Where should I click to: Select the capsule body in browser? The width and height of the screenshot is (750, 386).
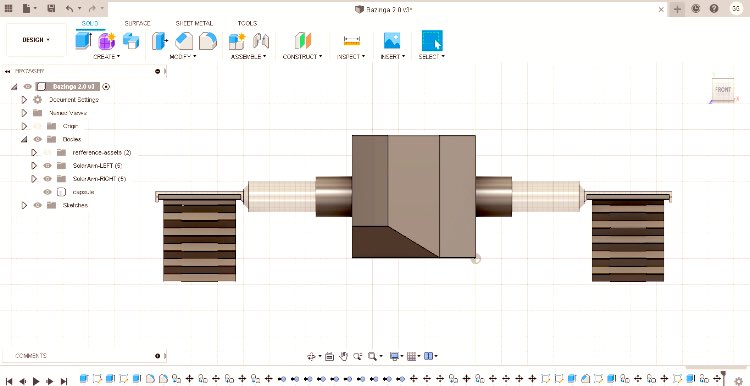[x=83, y=192]
